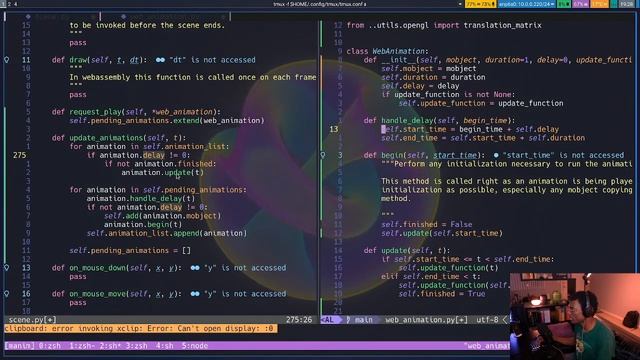Click the 'def update(self, t):' line
The width and height of the screenshot is (640, 360).
[407, 251]
